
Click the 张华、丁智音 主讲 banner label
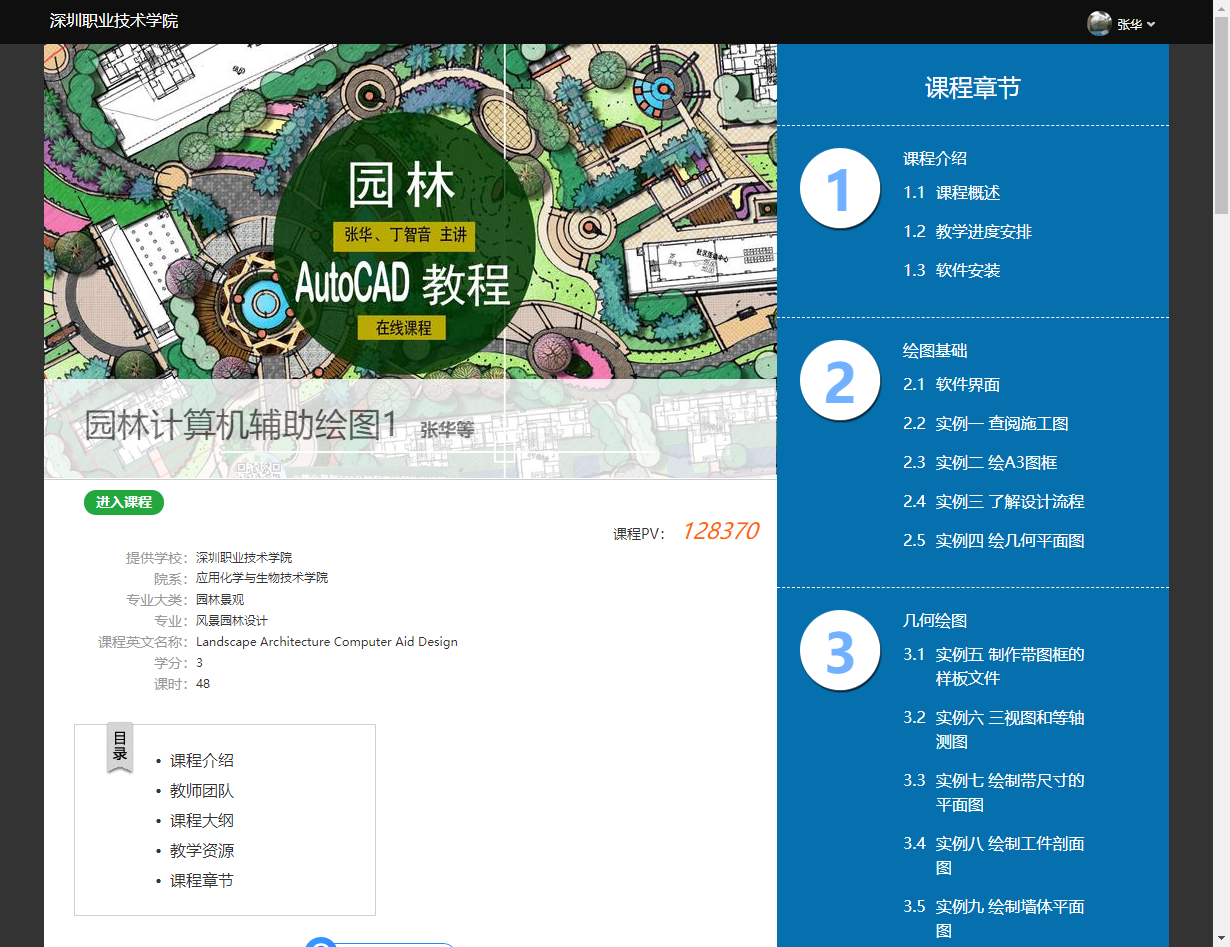pos(405,236)
